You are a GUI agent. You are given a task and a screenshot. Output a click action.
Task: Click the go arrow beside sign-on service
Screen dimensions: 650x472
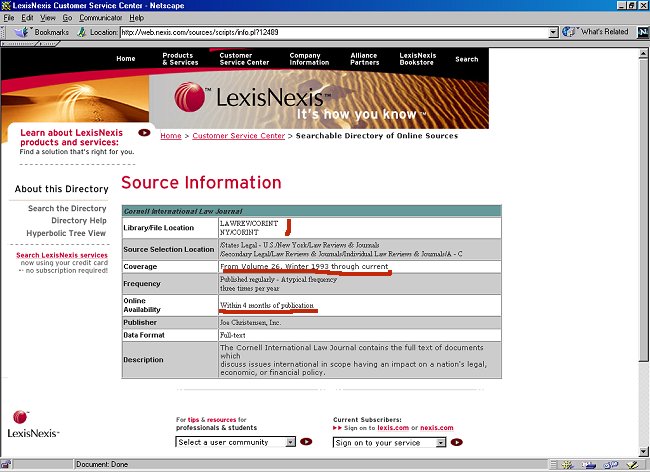(456, 441)
